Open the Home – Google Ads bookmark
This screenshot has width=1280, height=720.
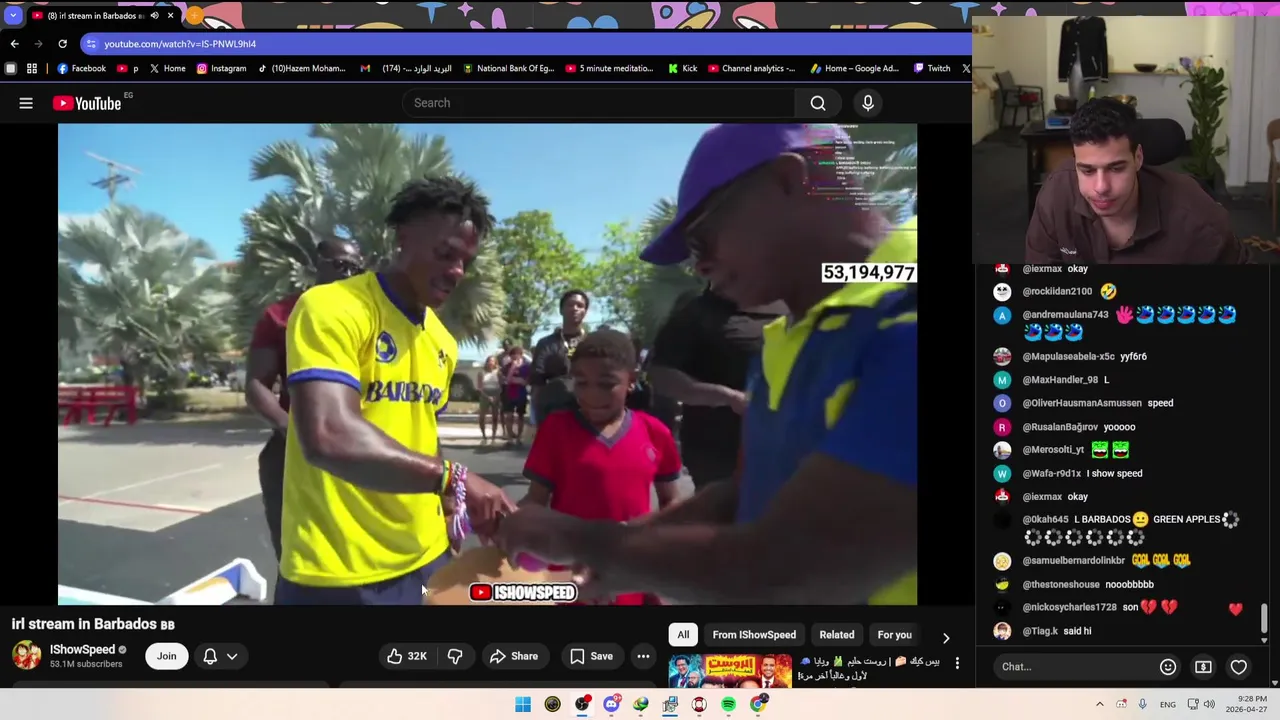click(854, 68)
